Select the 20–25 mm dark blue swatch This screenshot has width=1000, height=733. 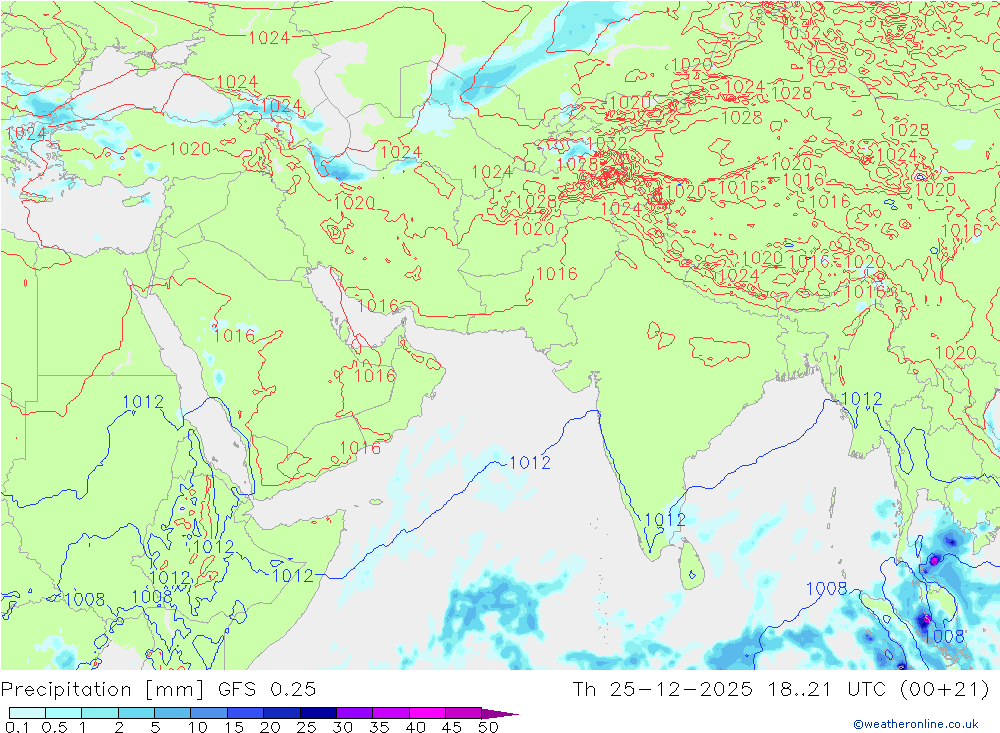pyautogui.click(x=281, y=713)
